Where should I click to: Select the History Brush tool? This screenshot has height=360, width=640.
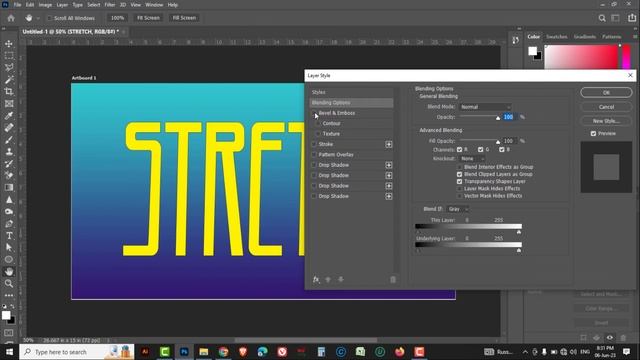tap(9, 164)
